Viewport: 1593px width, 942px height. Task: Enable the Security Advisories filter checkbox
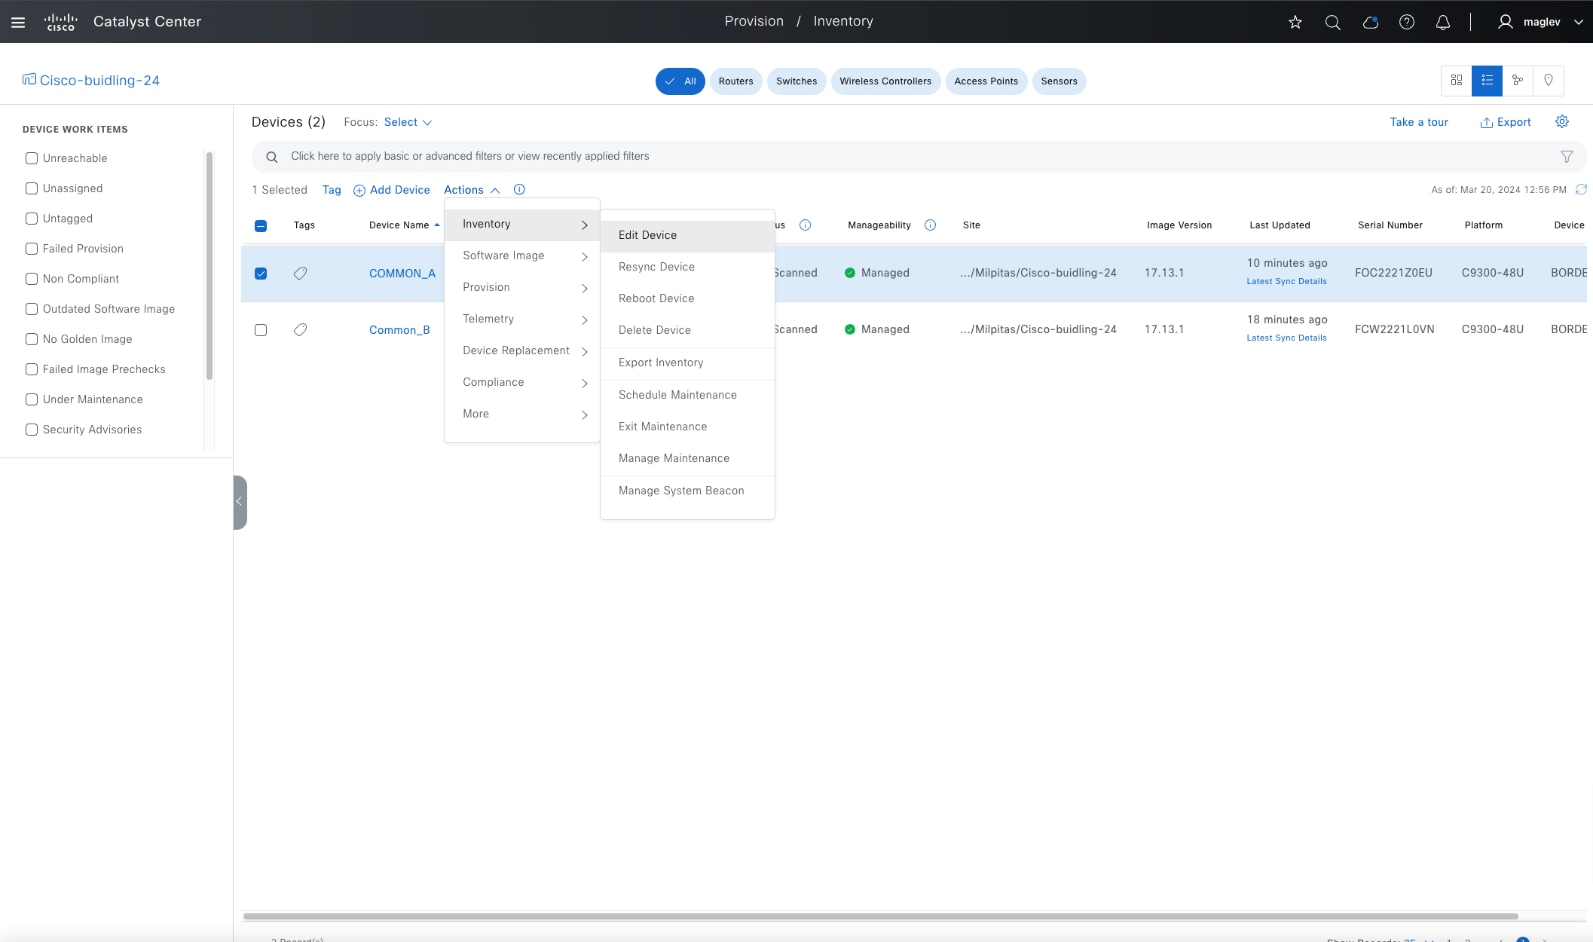coord(32,429)
